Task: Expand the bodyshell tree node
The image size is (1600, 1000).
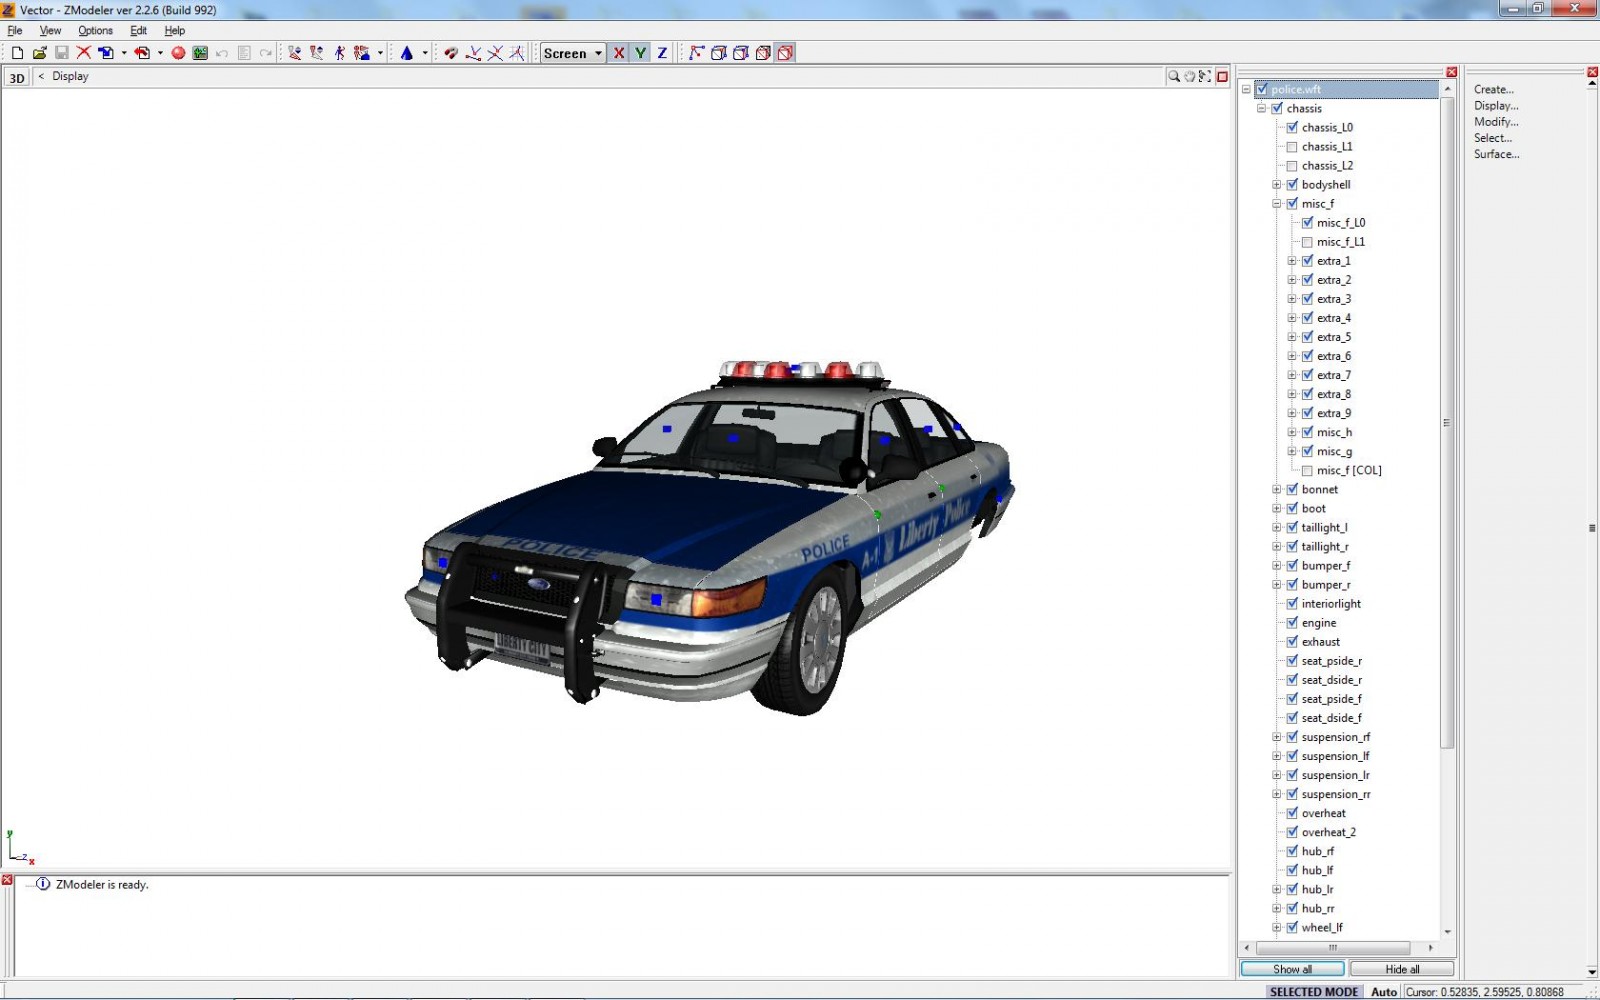Action: [x=1276, y=185]
